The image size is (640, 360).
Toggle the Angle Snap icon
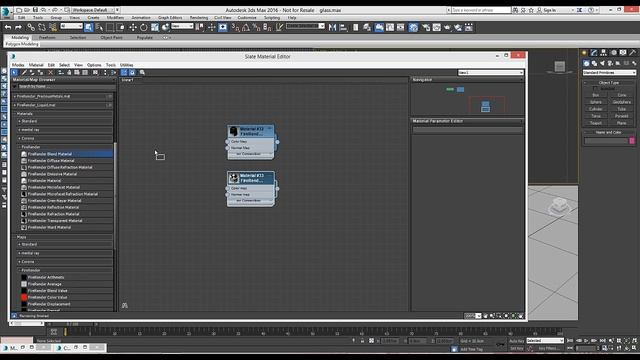(x=246, y=27)
